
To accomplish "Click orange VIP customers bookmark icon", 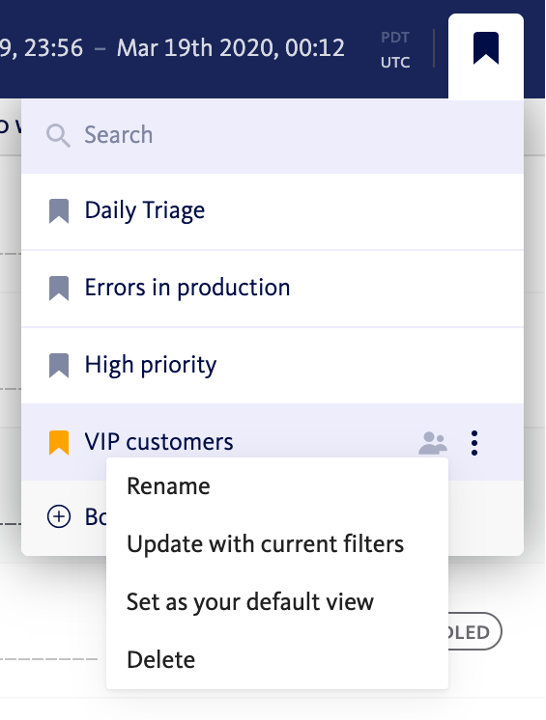I will point(59,443).
